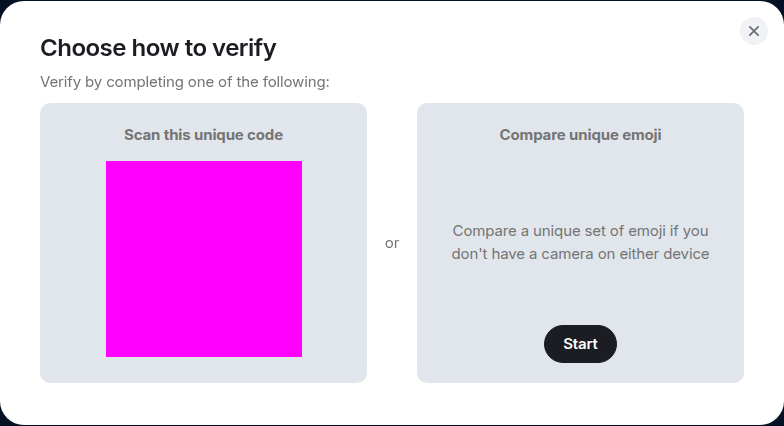This screenshot has height=426, width=784.
Task: Close the verification dialog with the X
Action: coord(754,31)
